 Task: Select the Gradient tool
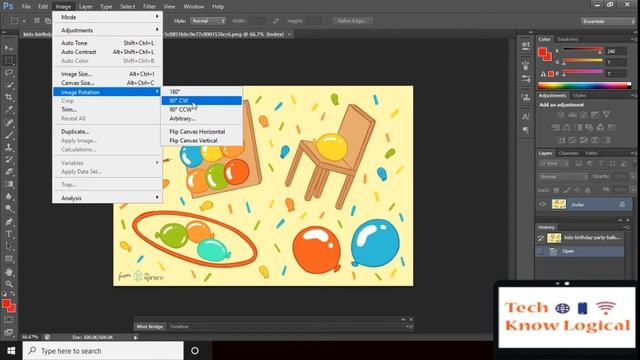(x=9, y=184)
